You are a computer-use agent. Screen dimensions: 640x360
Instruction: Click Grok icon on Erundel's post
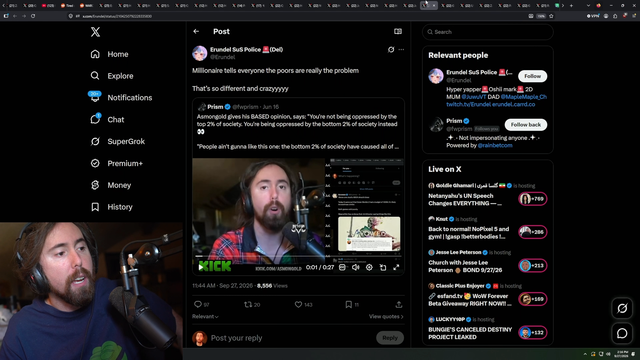click(391, 49)
